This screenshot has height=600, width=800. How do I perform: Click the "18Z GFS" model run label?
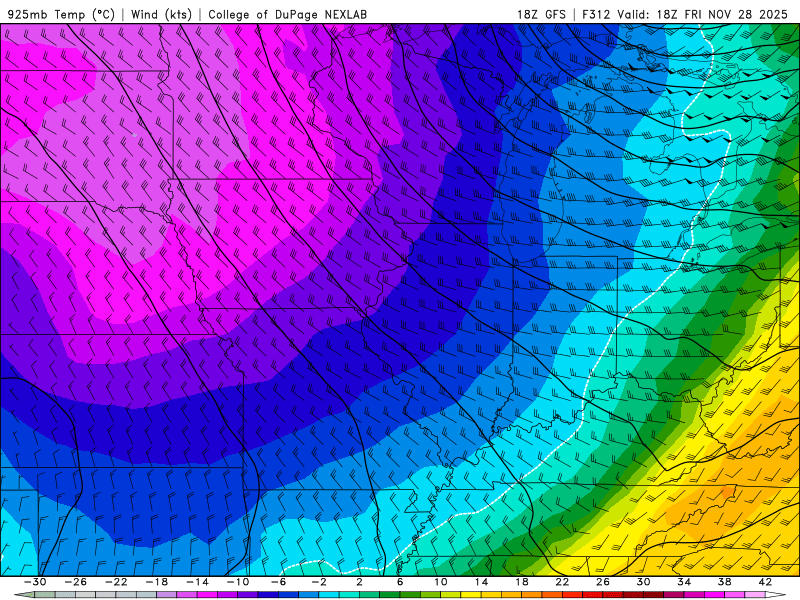[x=541, y=14]
